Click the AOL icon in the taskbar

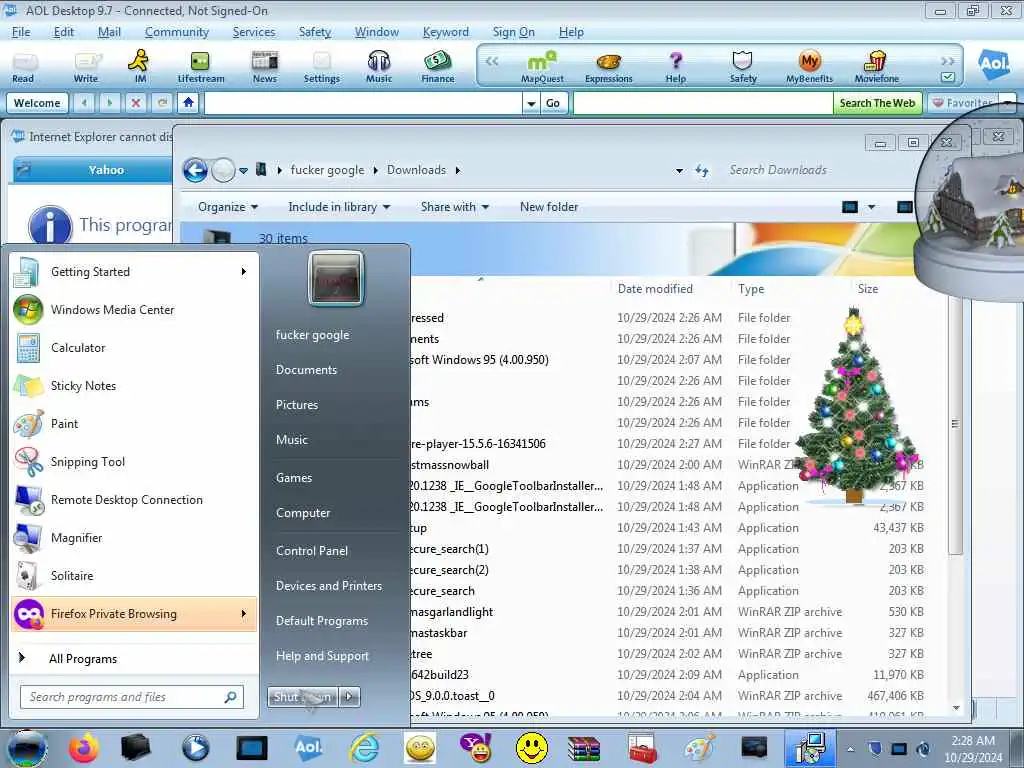click(x=308, y=748)
